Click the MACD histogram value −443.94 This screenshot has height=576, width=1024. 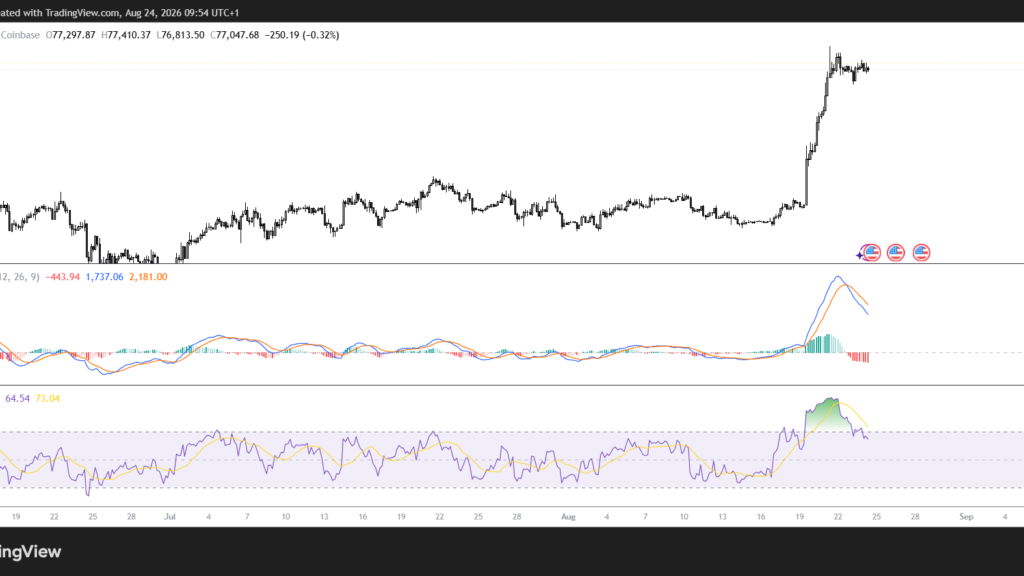63,277
